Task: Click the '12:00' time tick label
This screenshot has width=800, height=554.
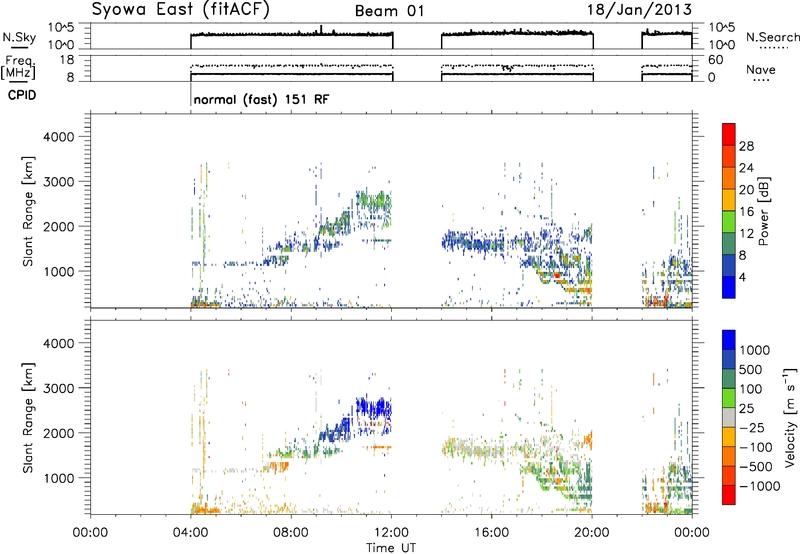Action: tap(391, 533)
